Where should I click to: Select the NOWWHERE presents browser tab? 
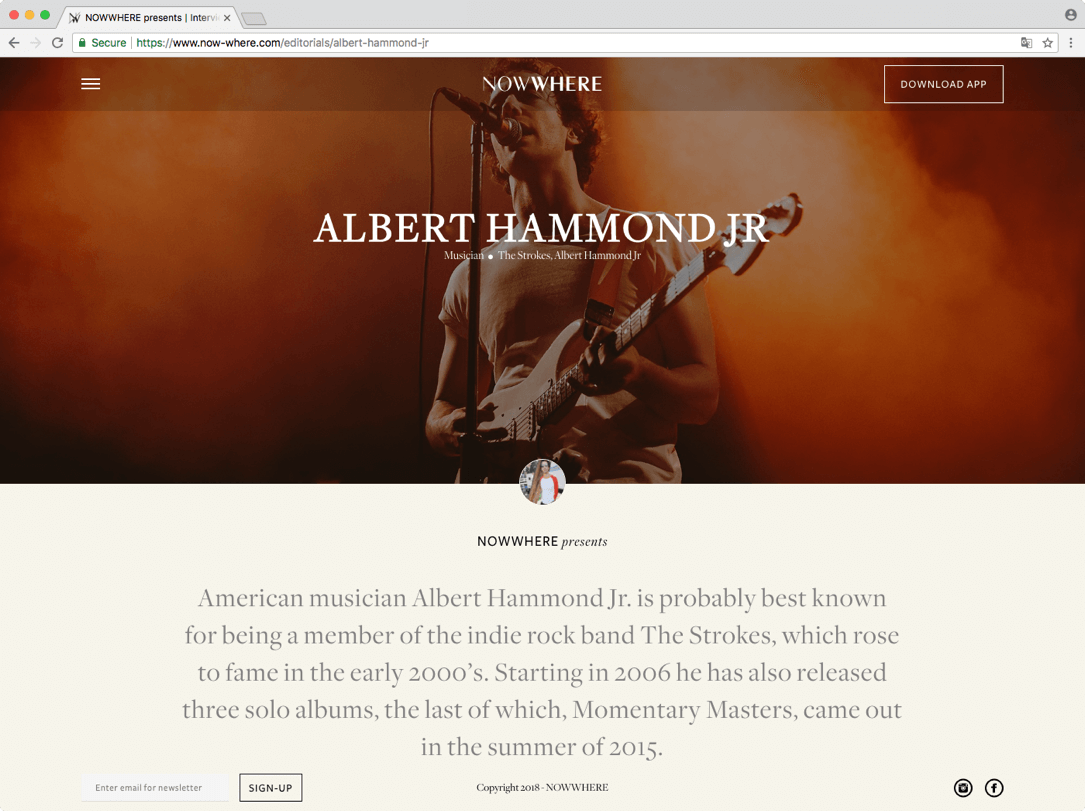click(x=148, y=17)
